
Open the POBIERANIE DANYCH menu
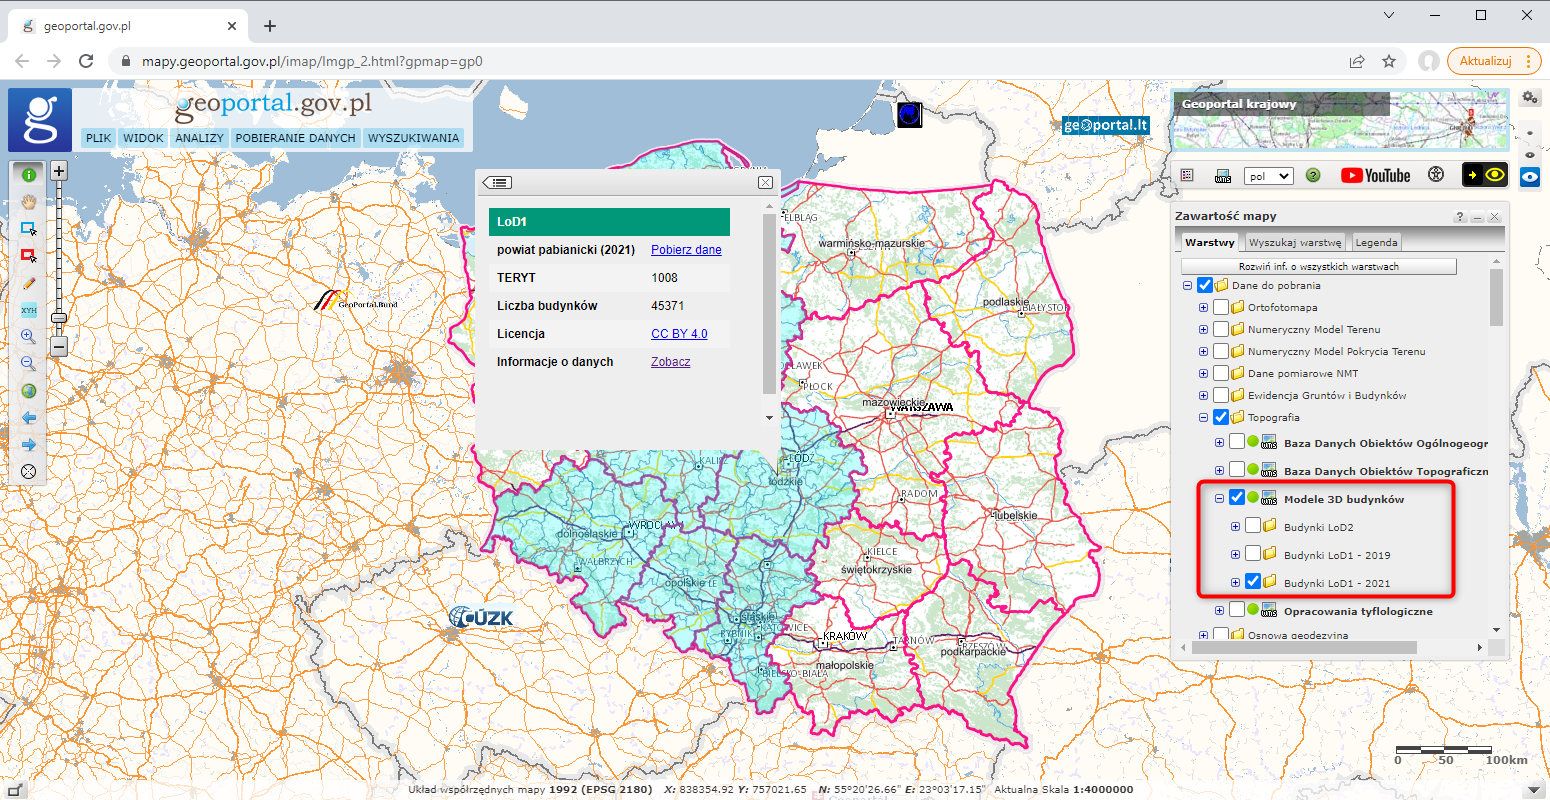click(x=295, y=138)
